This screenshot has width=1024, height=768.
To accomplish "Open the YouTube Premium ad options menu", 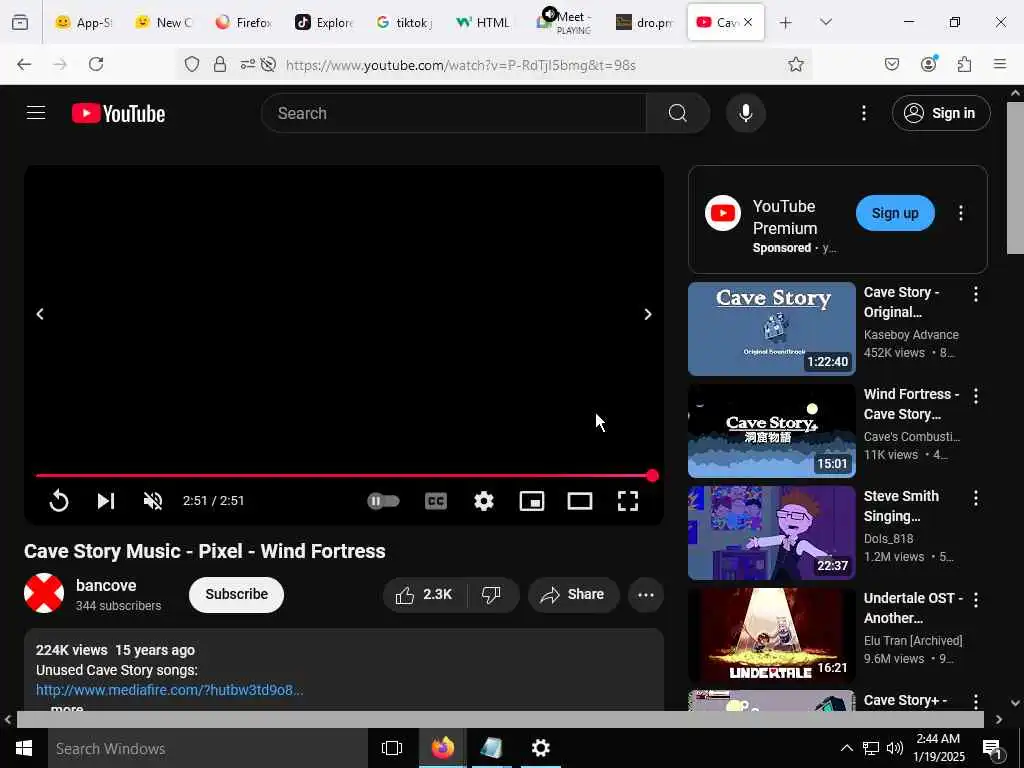I will click(x=961, y=213).
